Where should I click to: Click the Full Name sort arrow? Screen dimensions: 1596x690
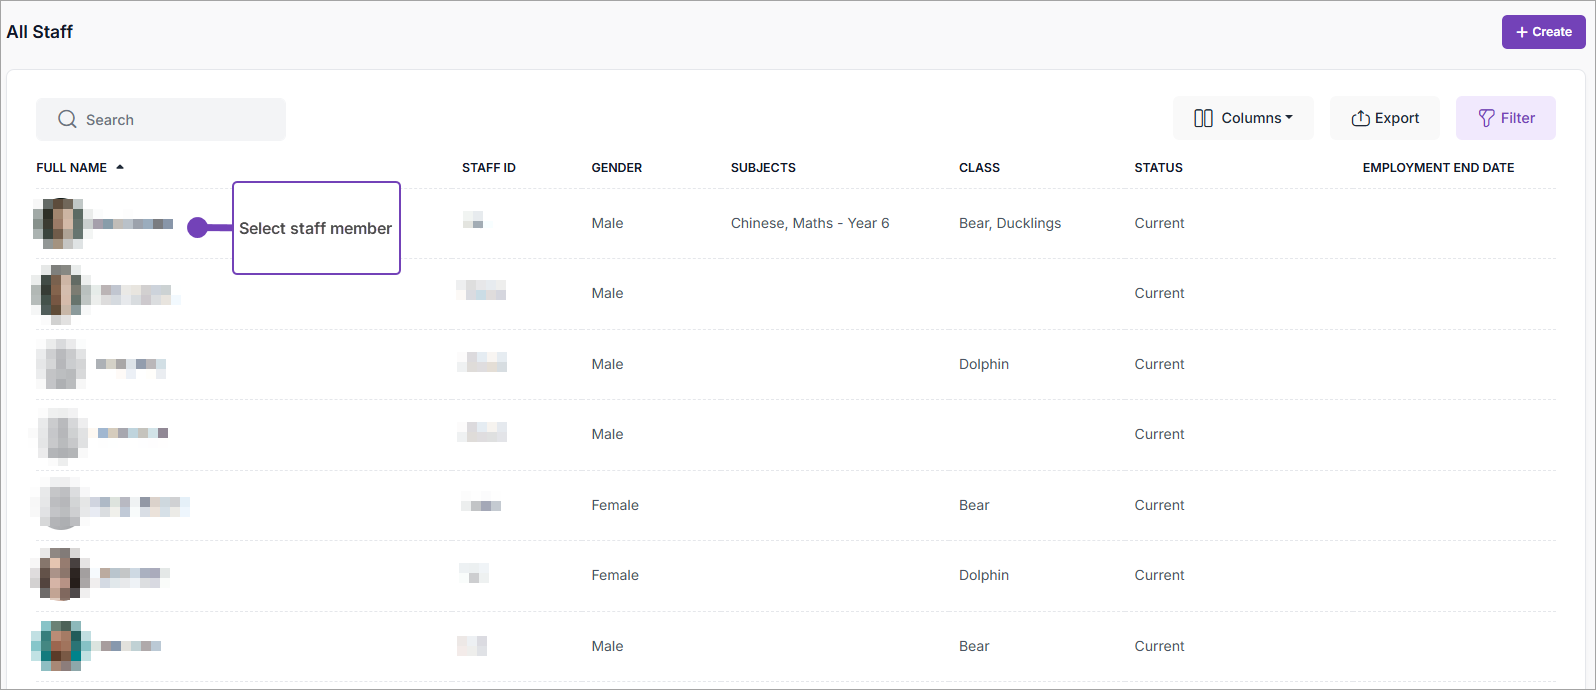click(x=120, y=167)
